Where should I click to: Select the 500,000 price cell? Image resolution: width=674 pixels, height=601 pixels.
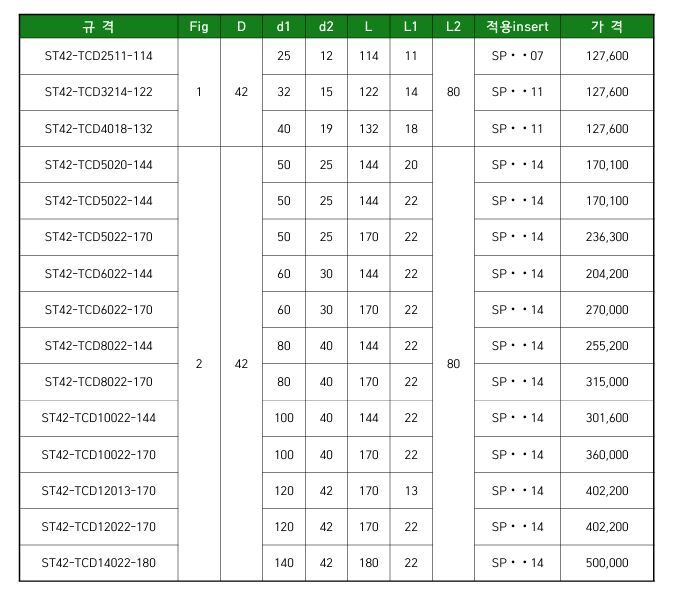coord(607,563)
